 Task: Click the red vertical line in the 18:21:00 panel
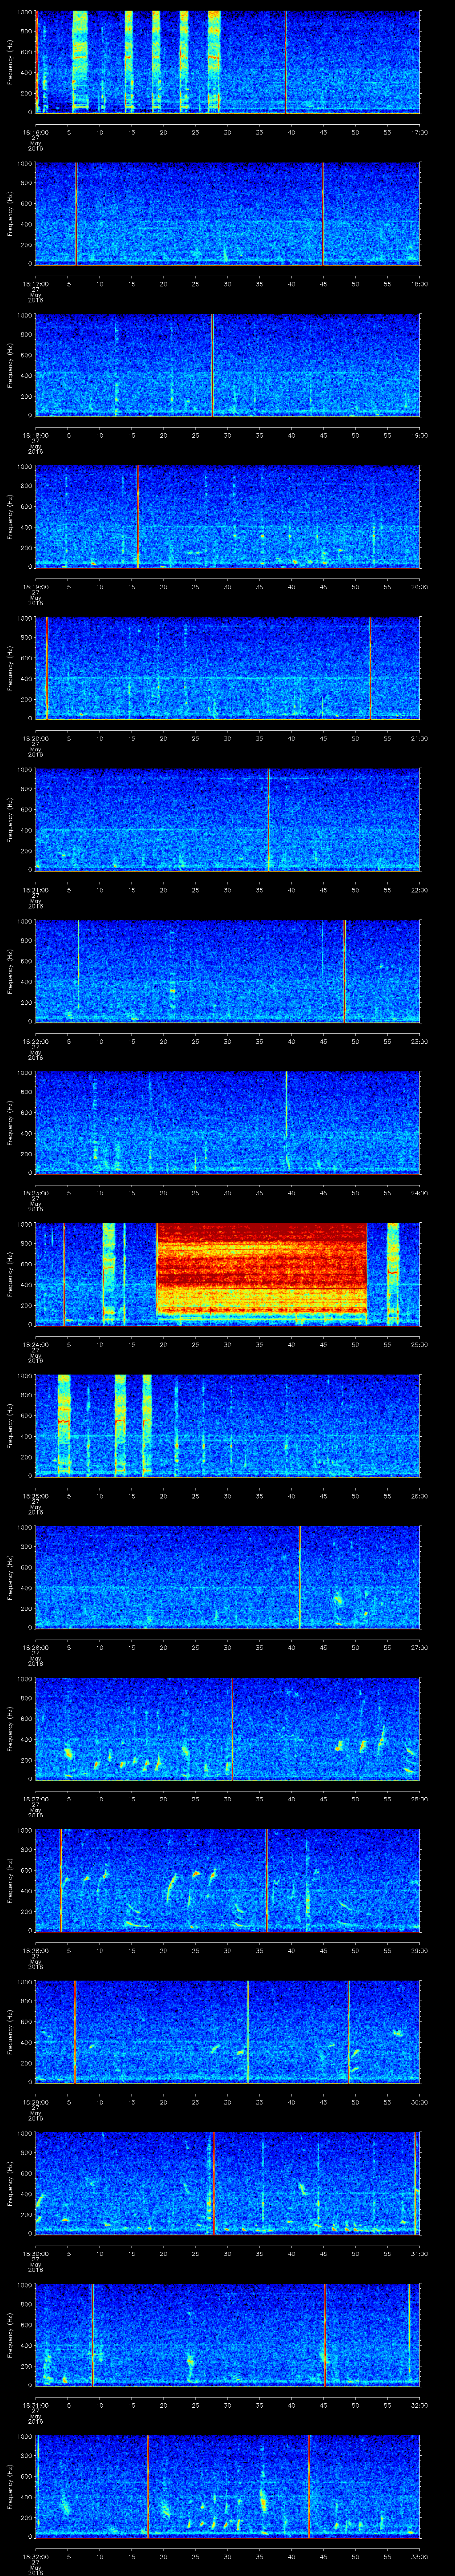coord(268,819)
